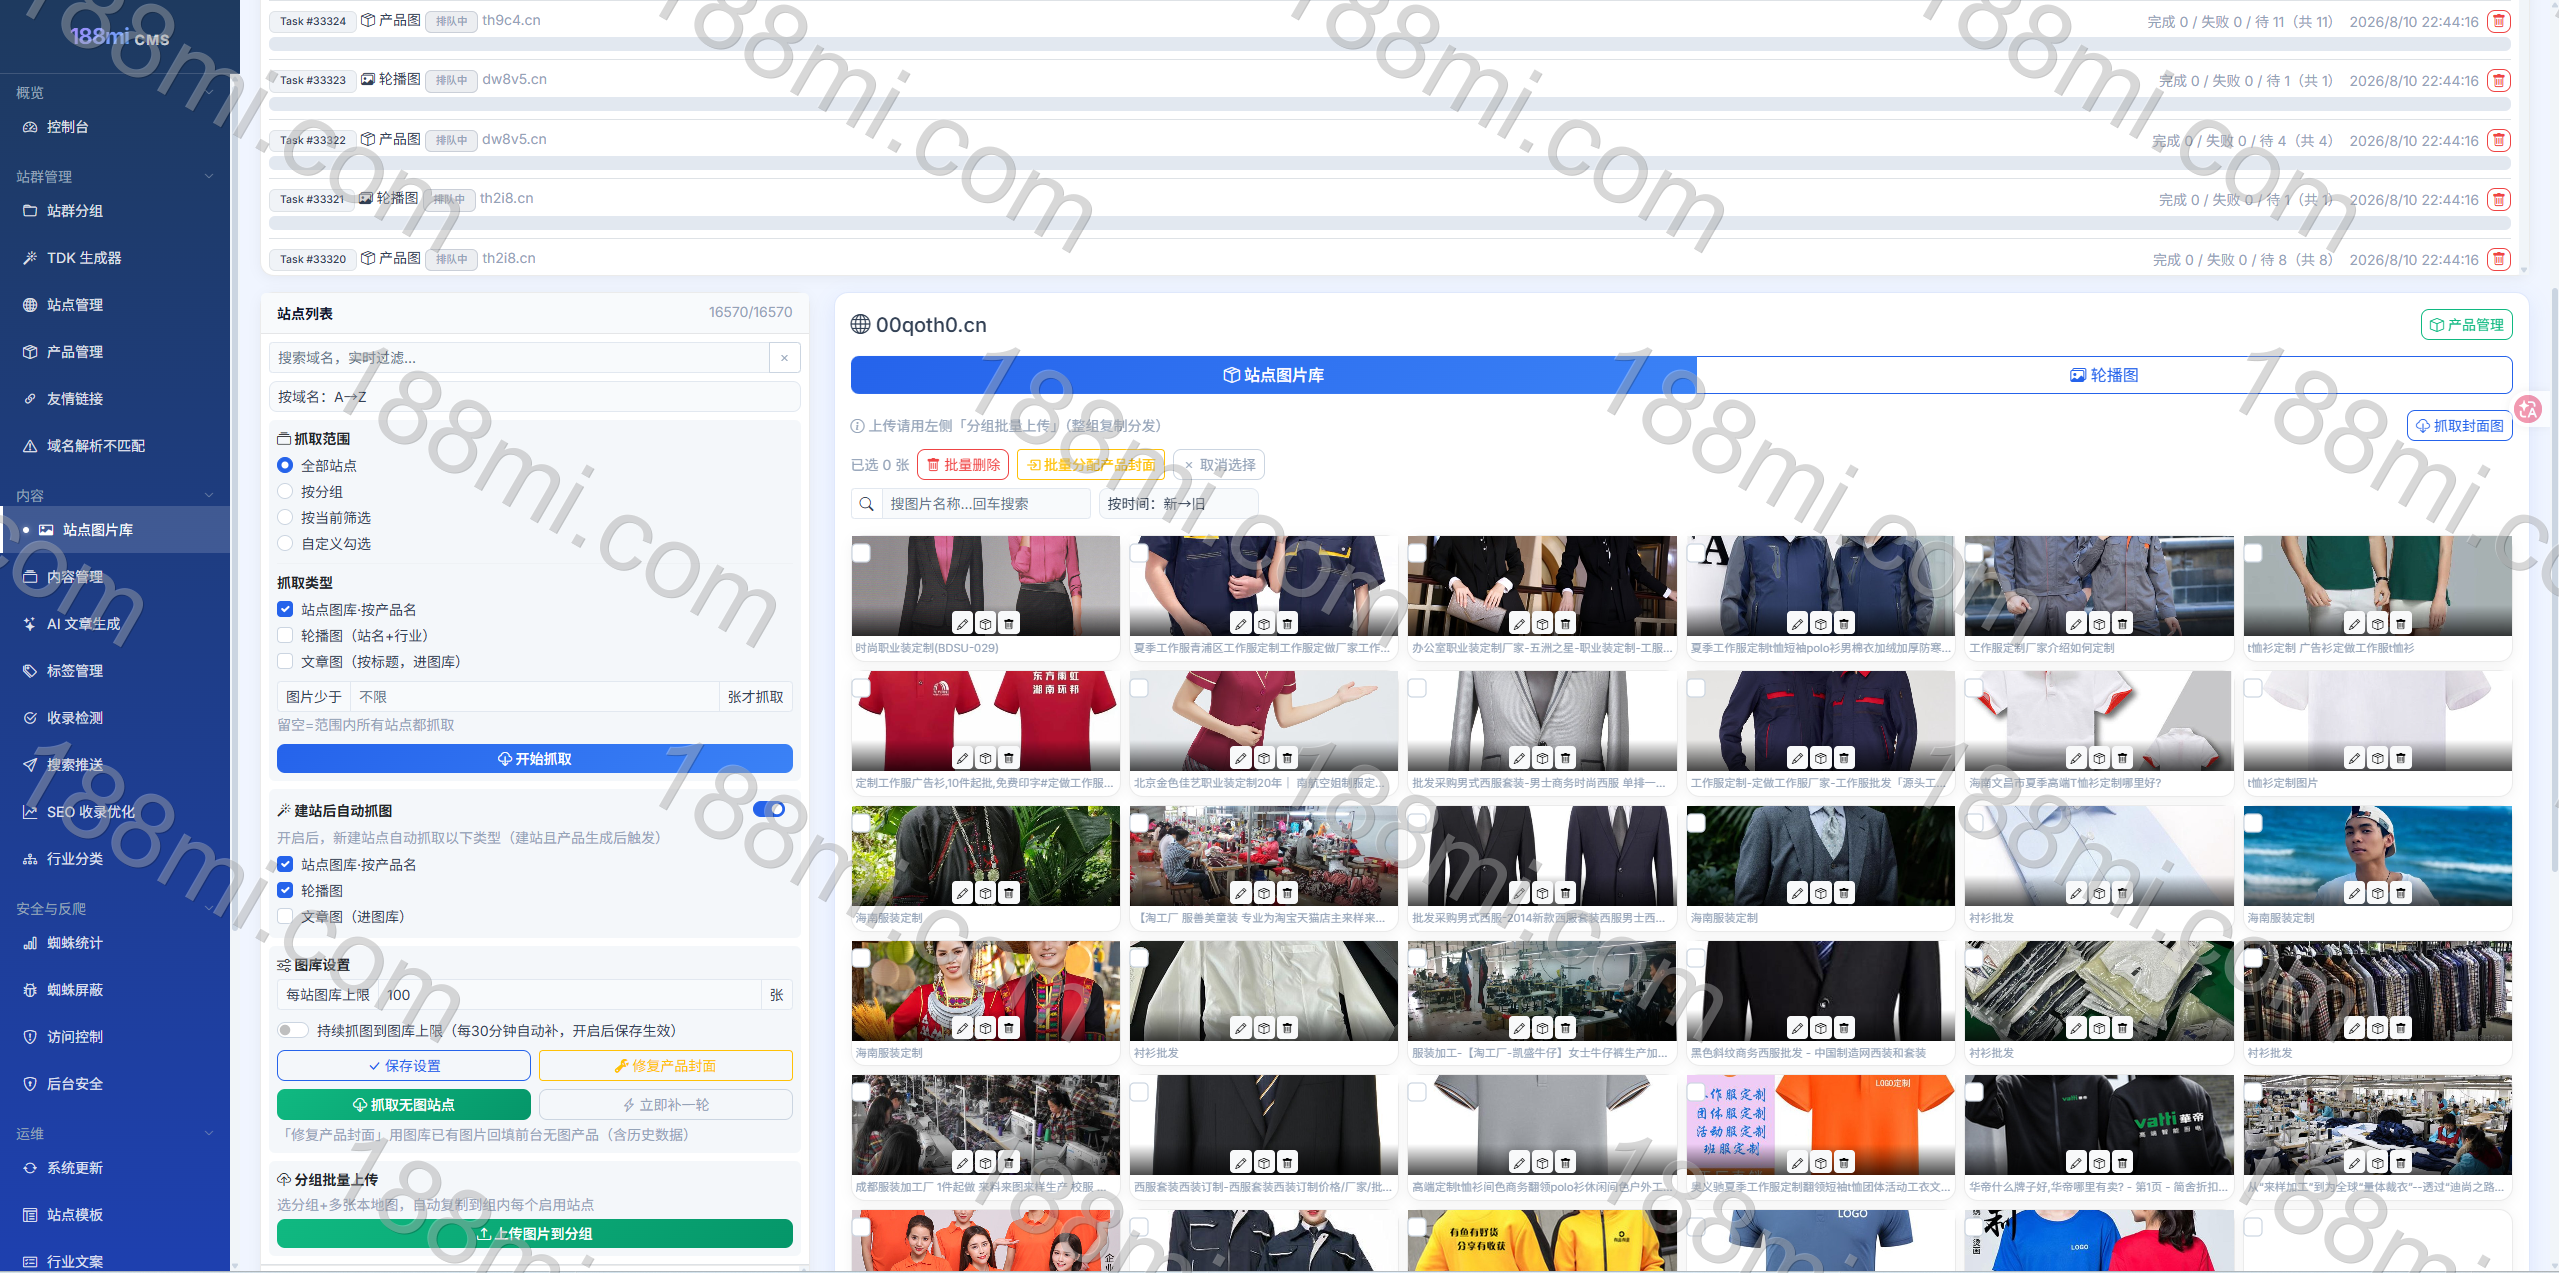Delete Task #33324 with its trash icon
Viewport: 2559px width, 1273px height.
[2498, 21]
